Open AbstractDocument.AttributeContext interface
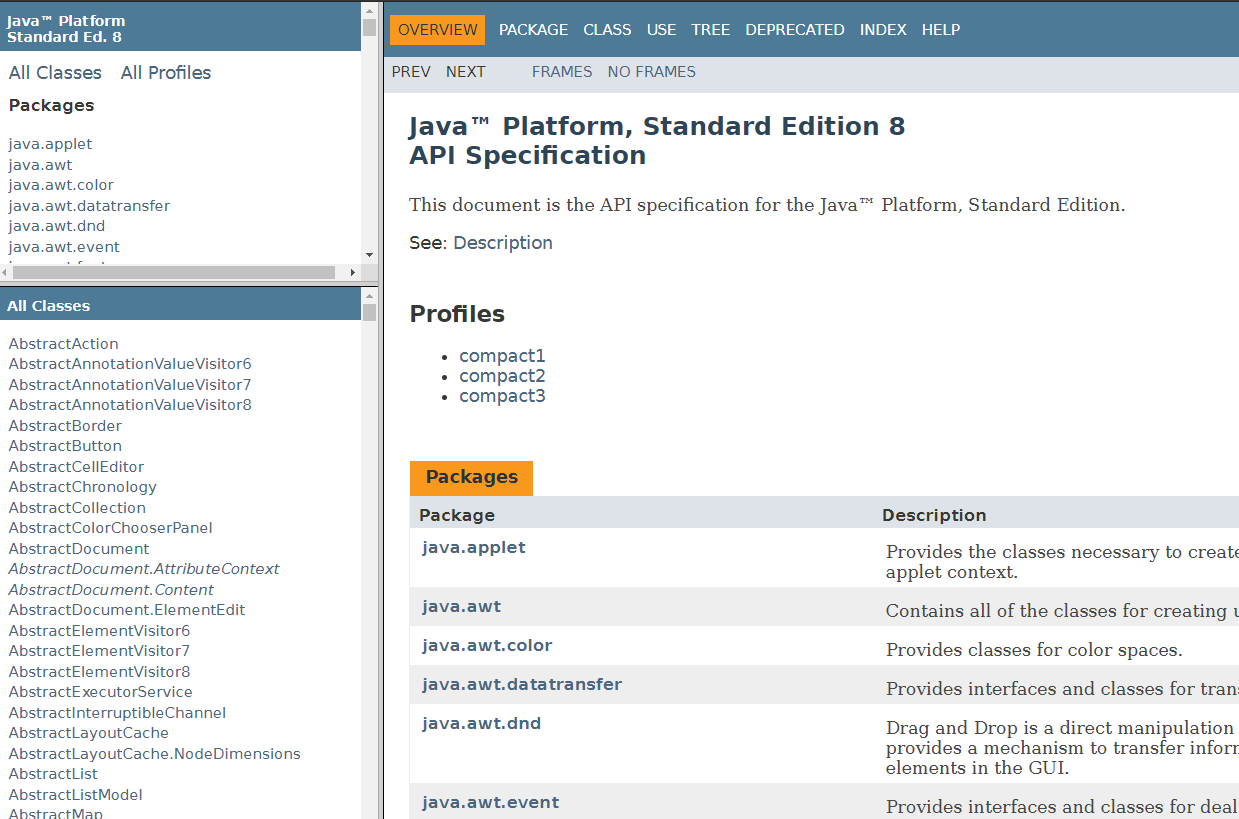 144,569
